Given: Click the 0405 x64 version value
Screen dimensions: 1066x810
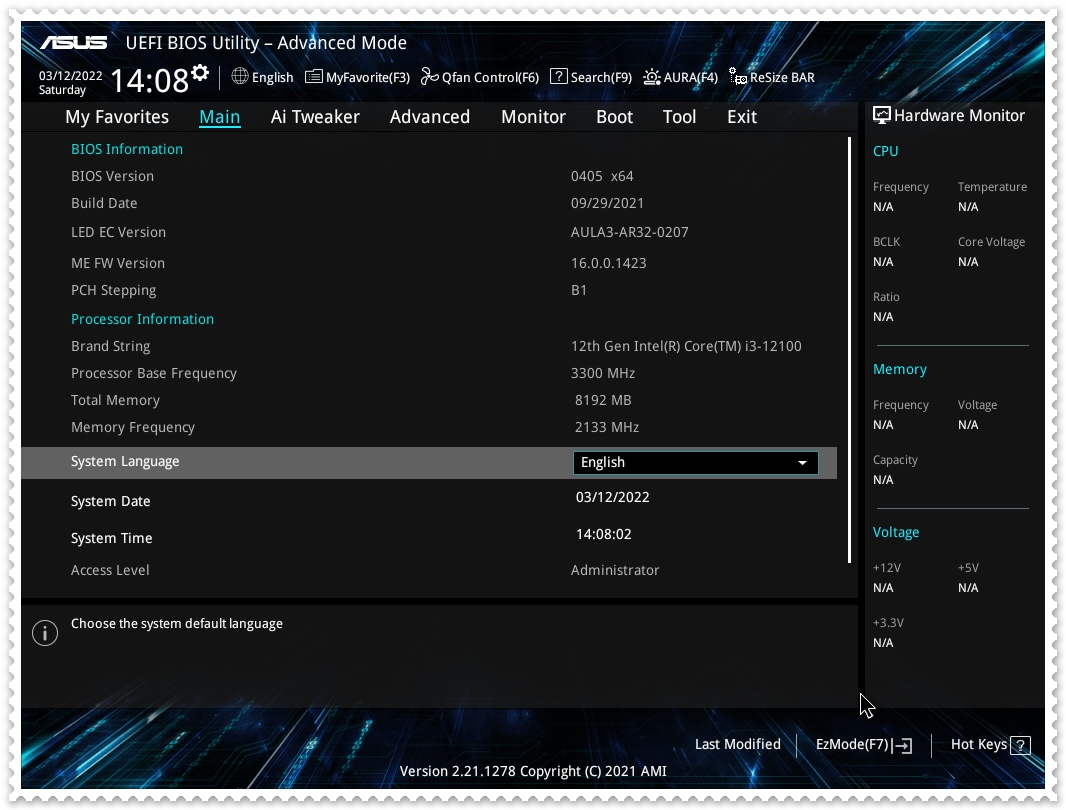Looking at the screenshot, I should coord(602,176).
